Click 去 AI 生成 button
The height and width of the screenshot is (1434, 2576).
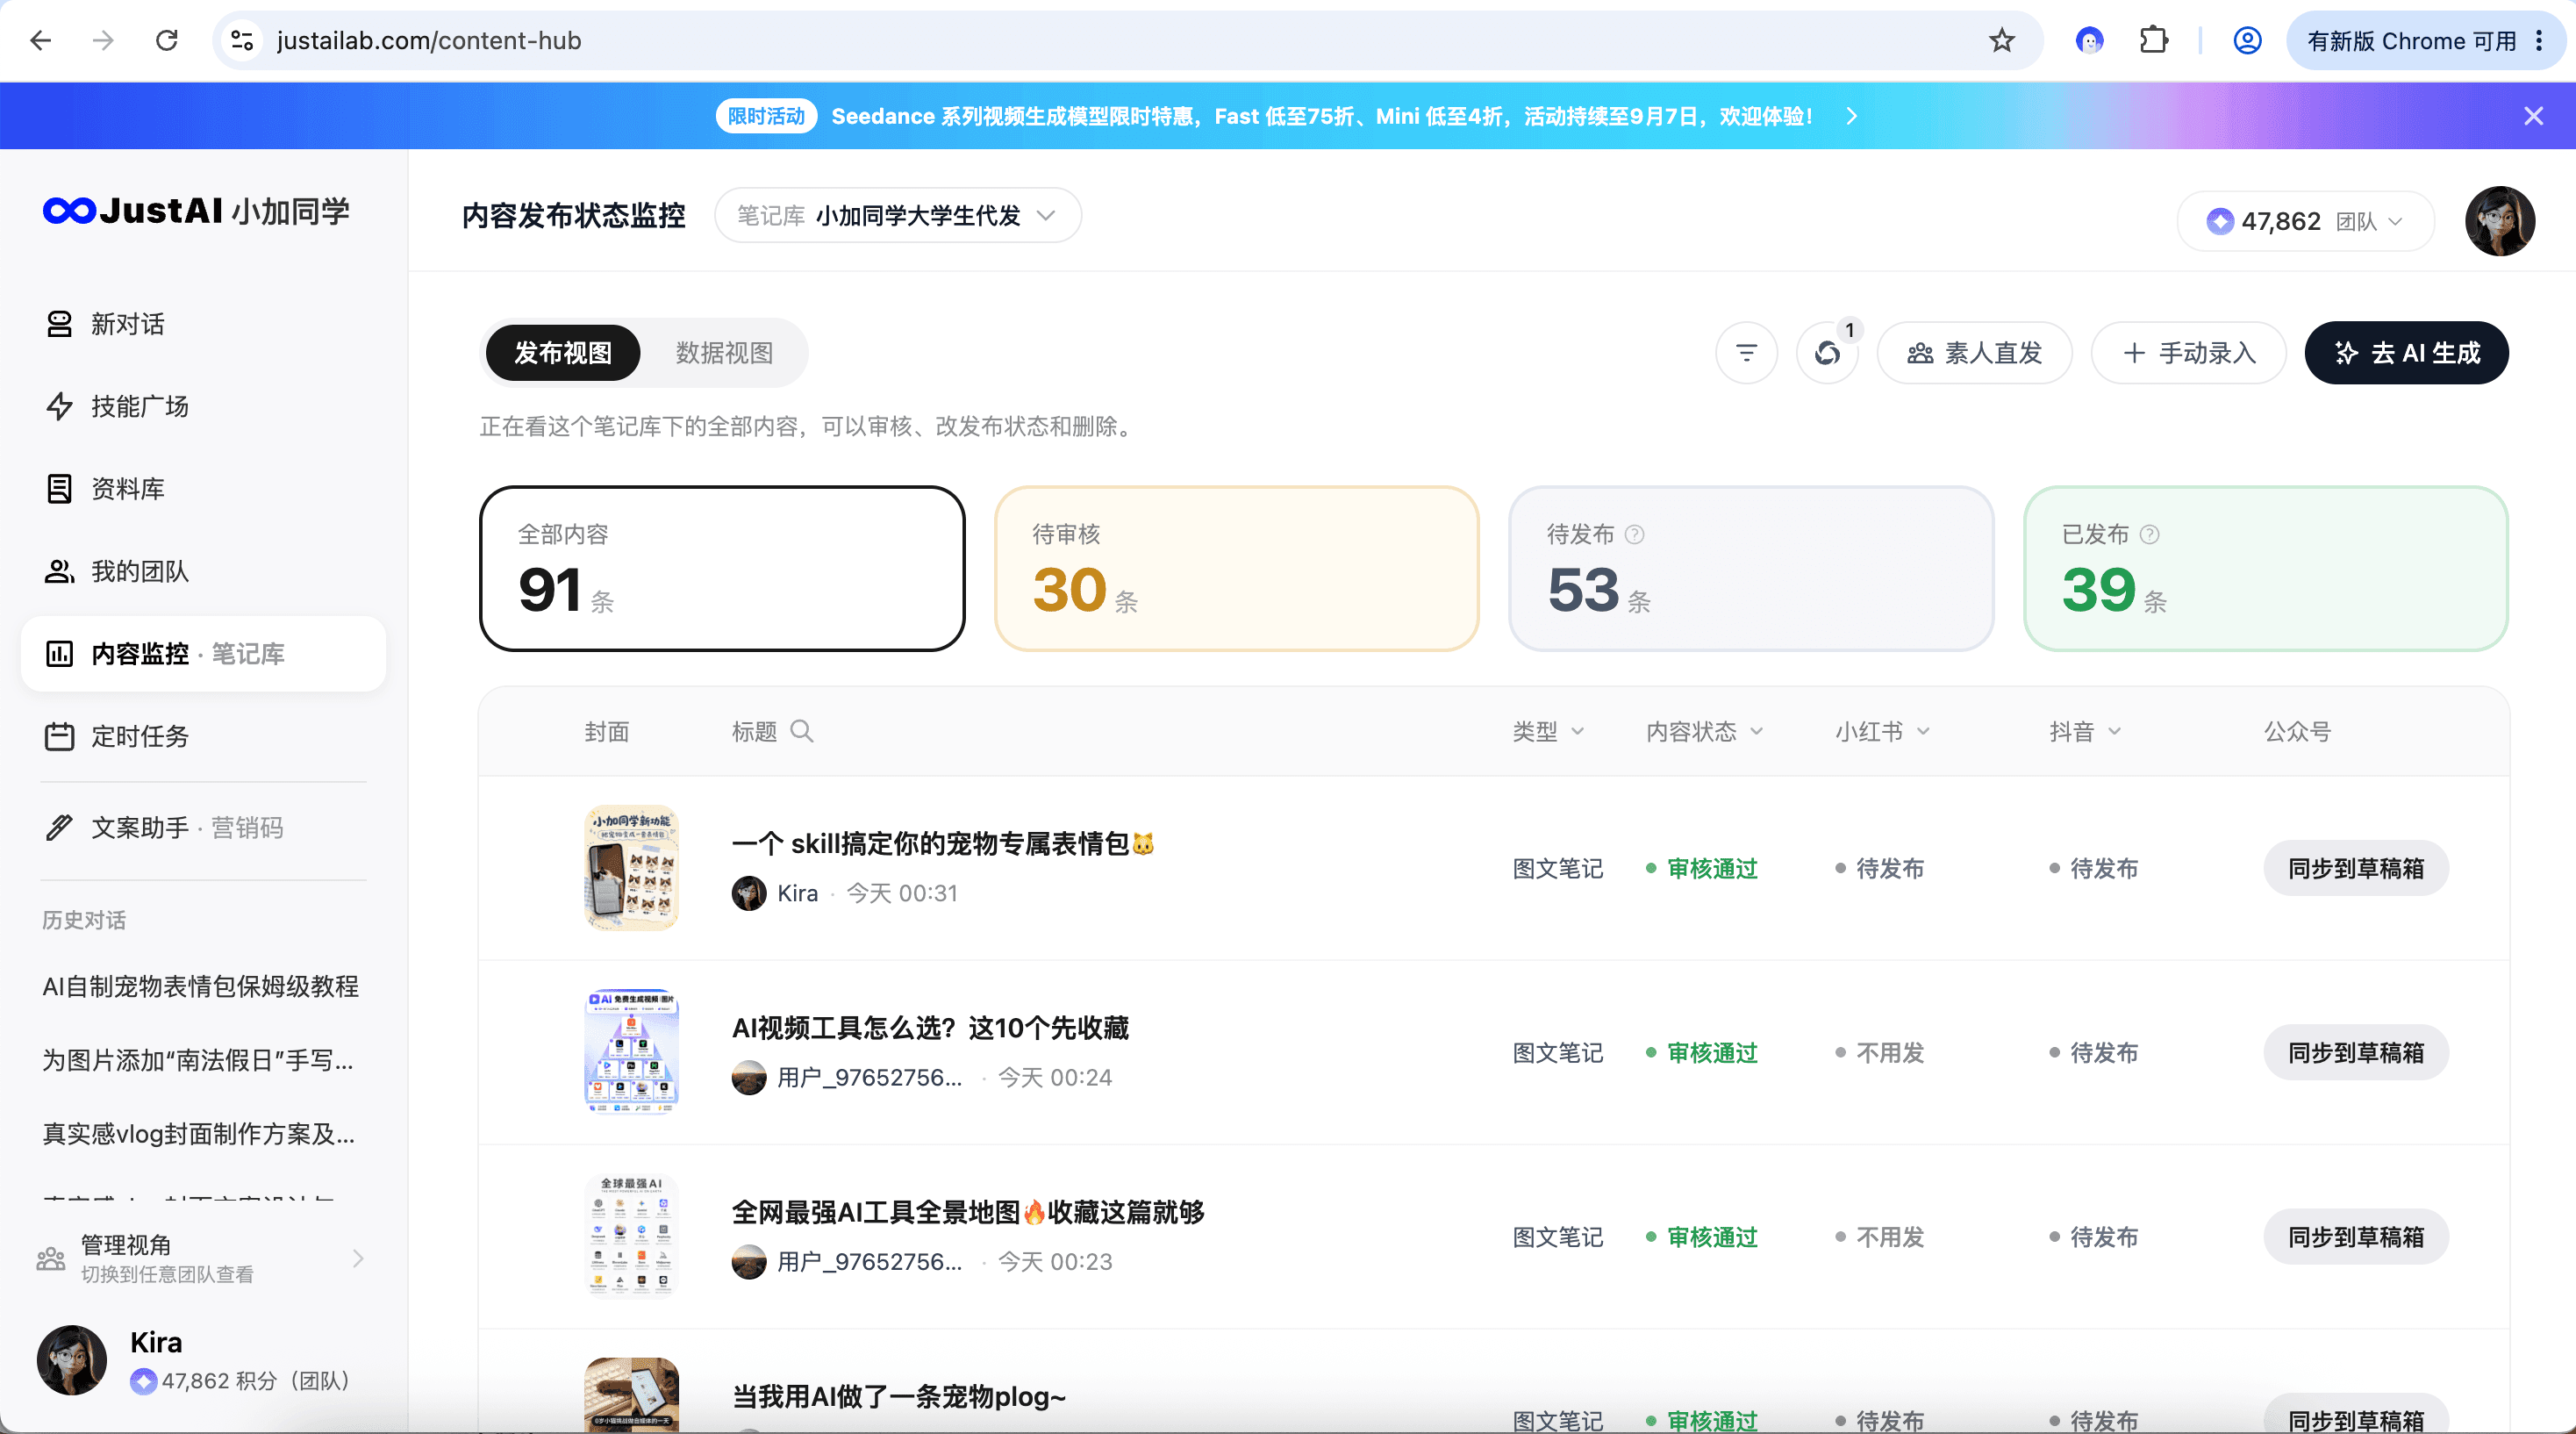pyautogui.click(x=2406, y=353)
